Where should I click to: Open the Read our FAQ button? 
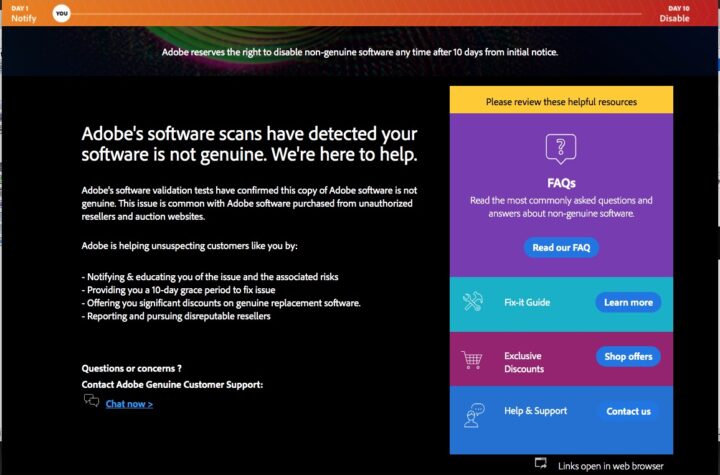click(561, 248)
